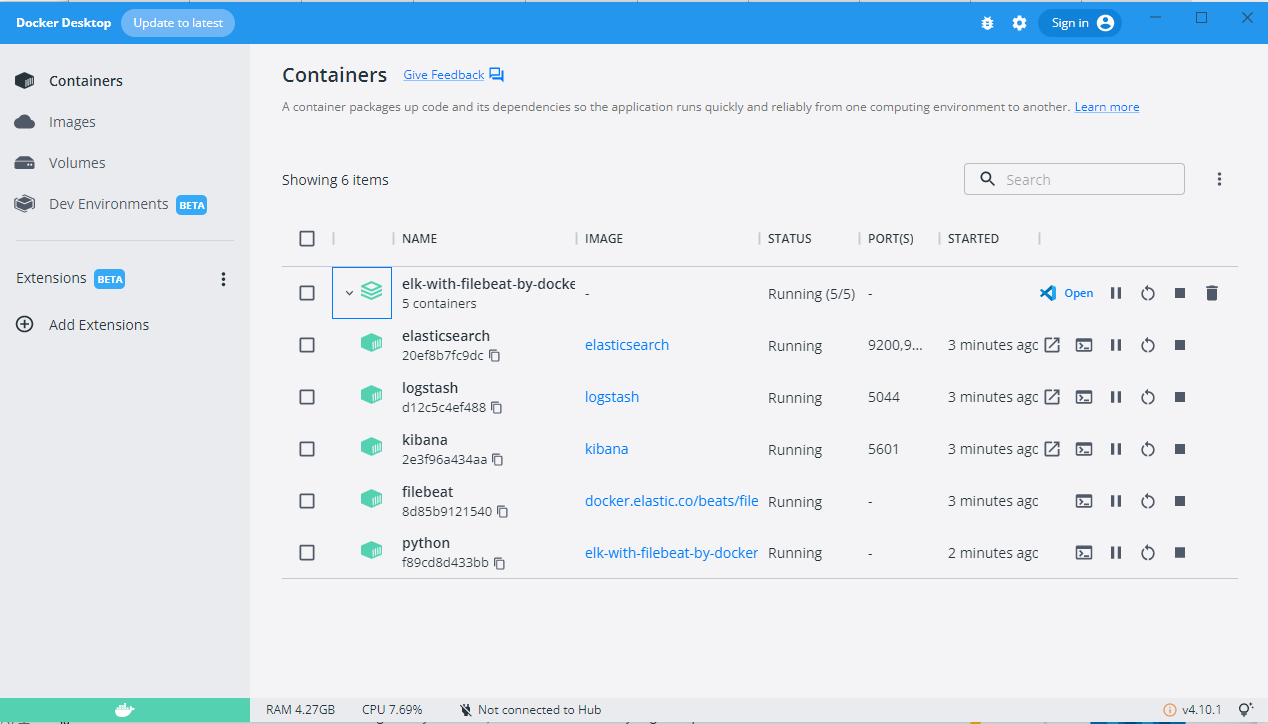Pause the kibana container
The image size is (1268, 724).
coord(1116,449)
